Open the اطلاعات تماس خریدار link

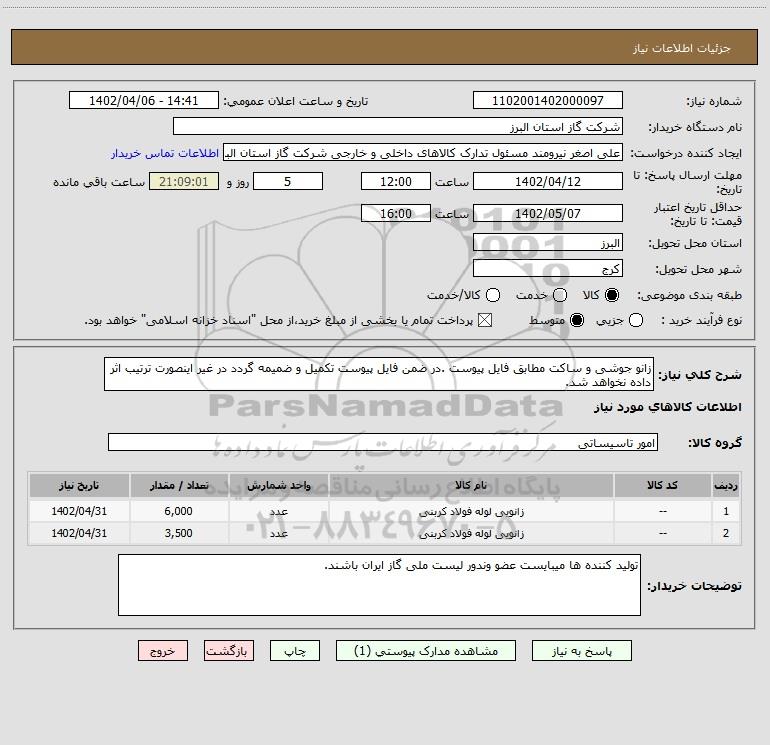[165, 153]
